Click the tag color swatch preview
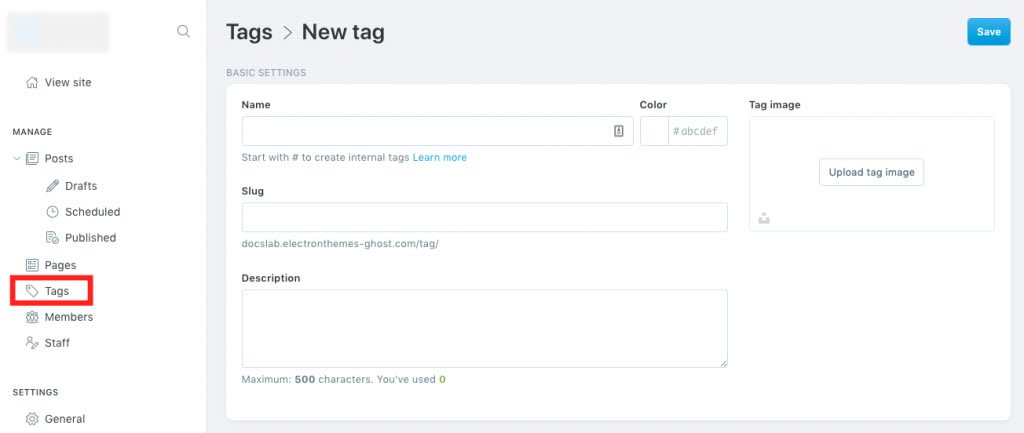Screen dimensions: 1024x433 654,131
